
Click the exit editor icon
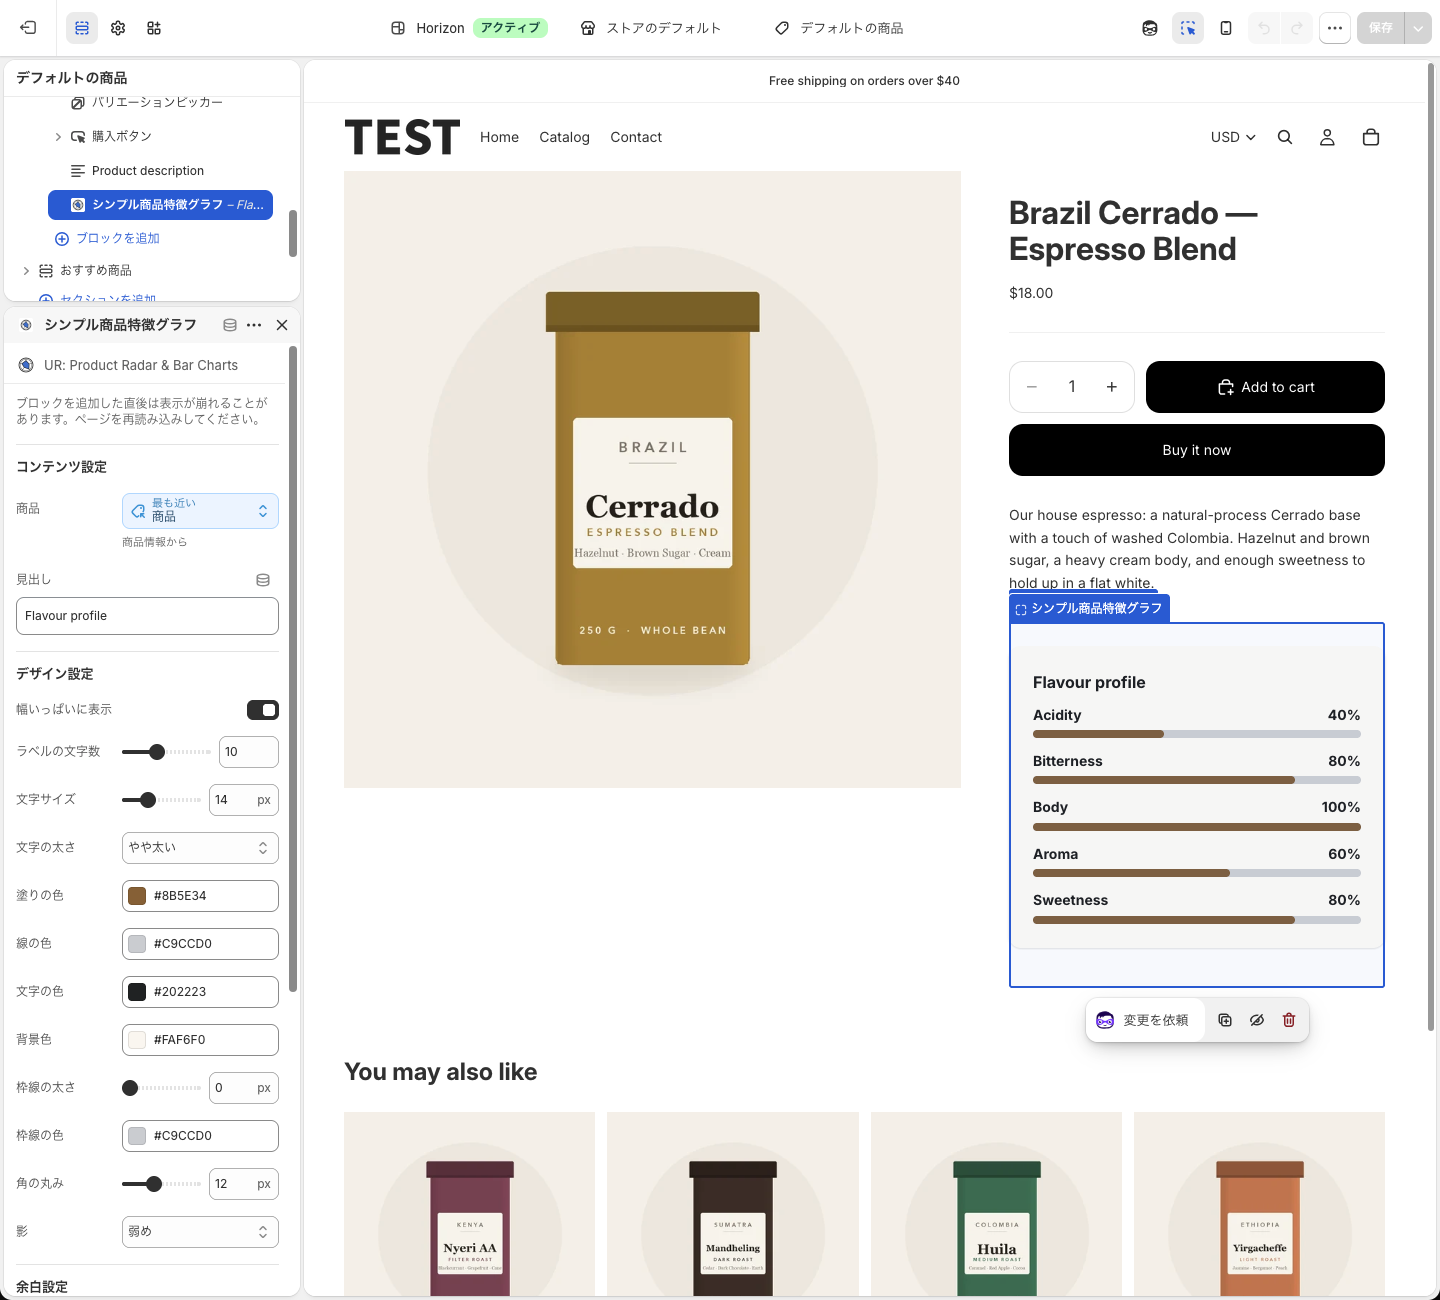[28, 28]
